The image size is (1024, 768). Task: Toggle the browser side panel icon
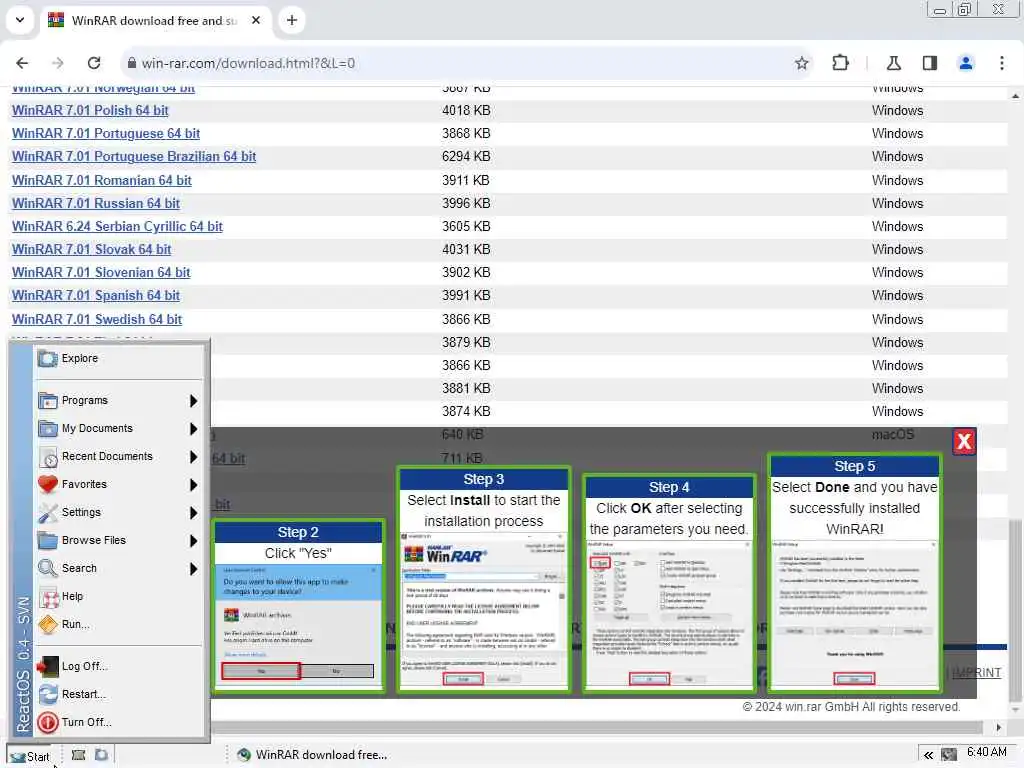[929, 63]
